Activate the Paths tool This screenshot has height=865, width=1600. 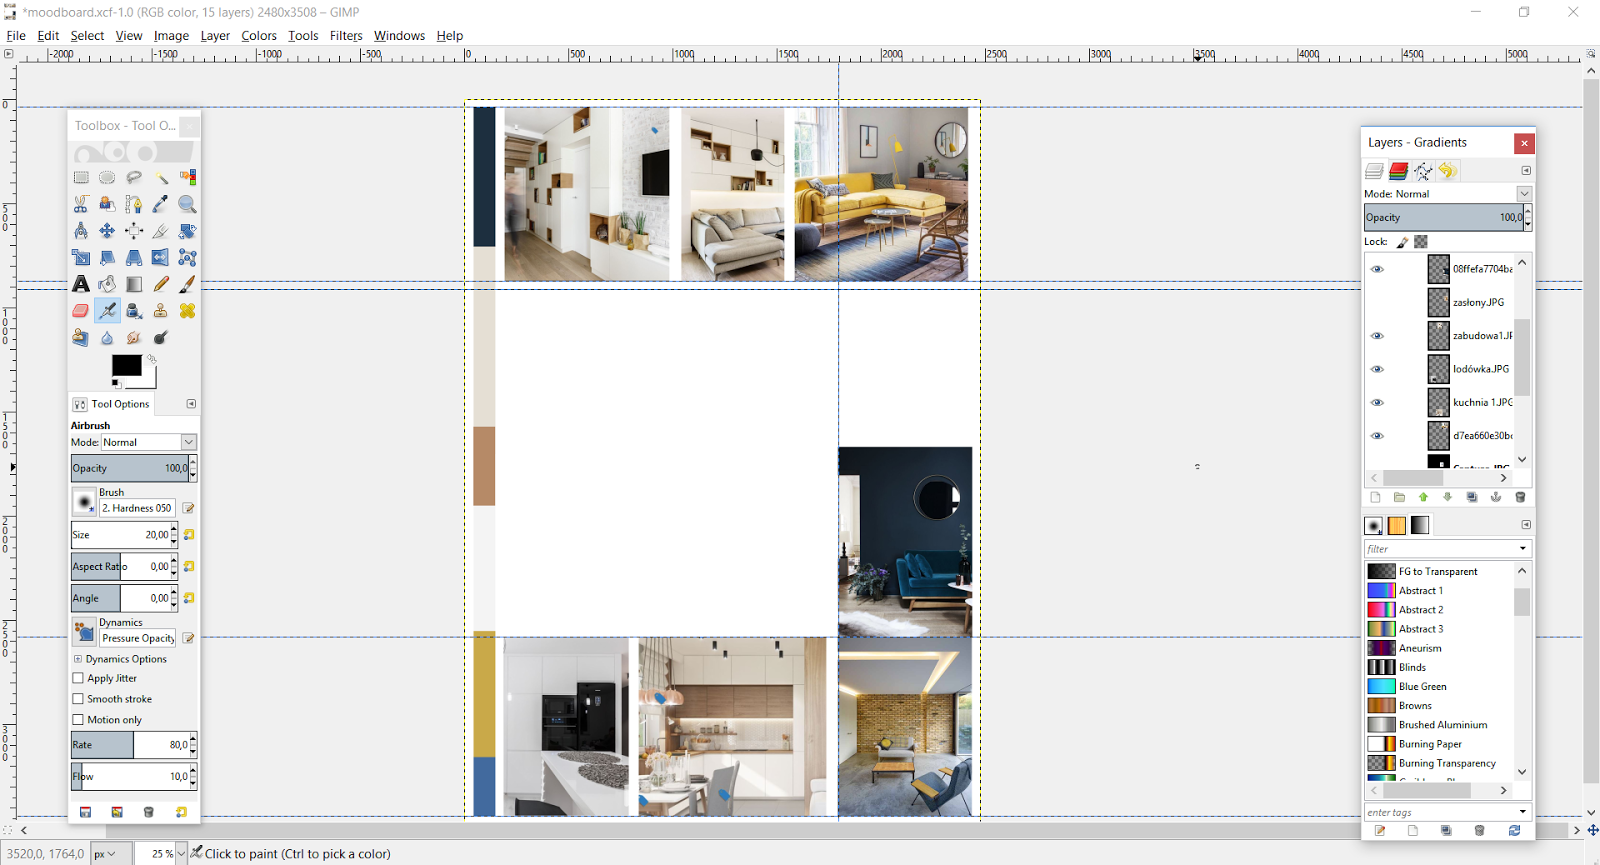(134, 204)
